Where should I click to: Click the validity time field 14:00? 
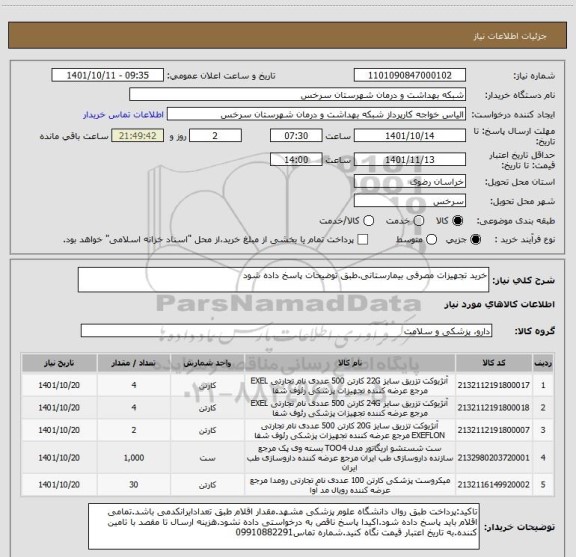pyautogui.click(x=296, y=159)
